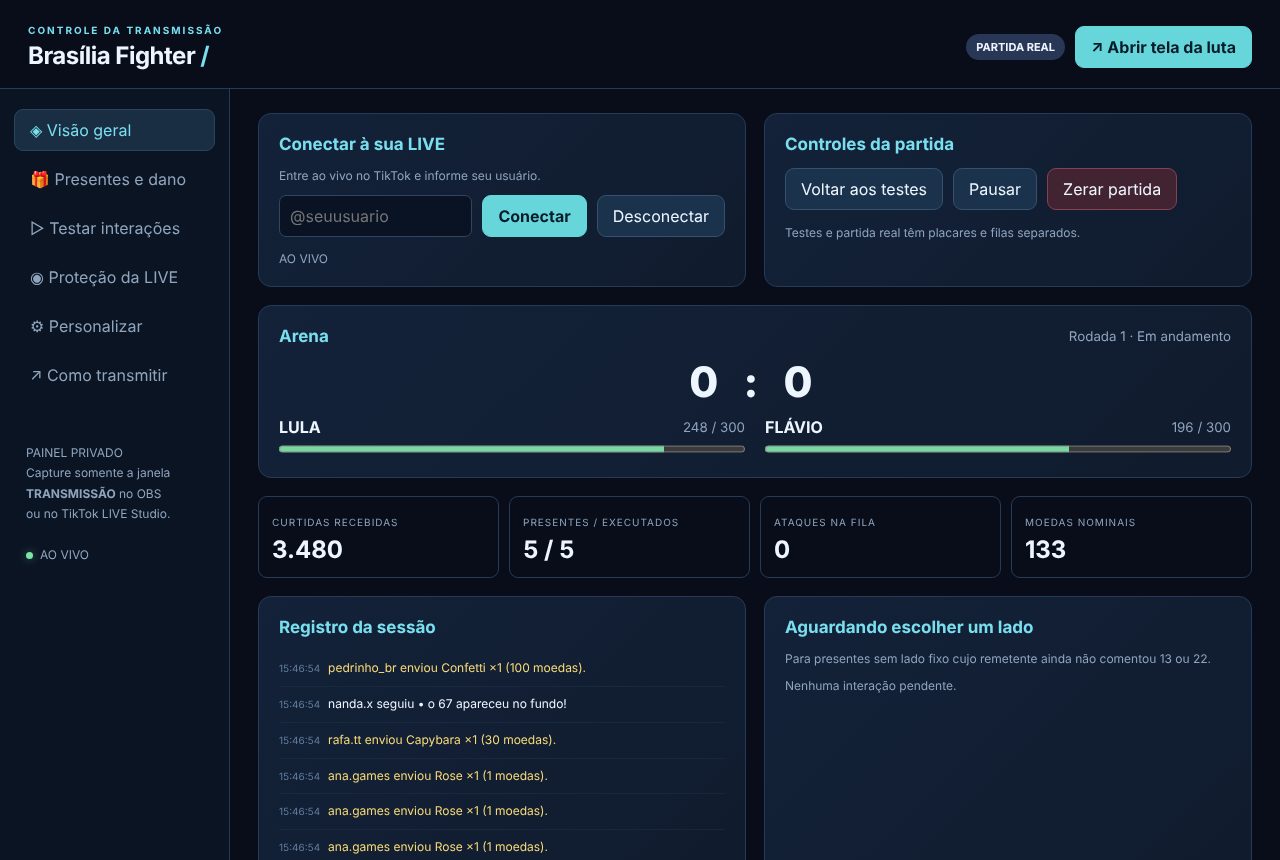Connect to the TikTok LIVE with Conectar
Viewport: 1280px width, 860px height.
pos(534,216)
